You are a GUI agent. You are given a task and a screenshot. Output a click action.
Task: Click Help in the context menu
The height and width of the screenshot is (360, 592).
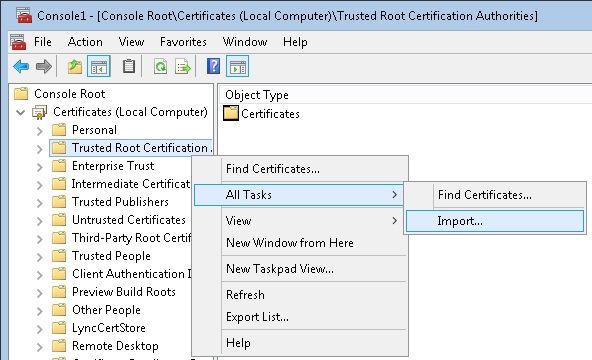(x=301, y=343)
